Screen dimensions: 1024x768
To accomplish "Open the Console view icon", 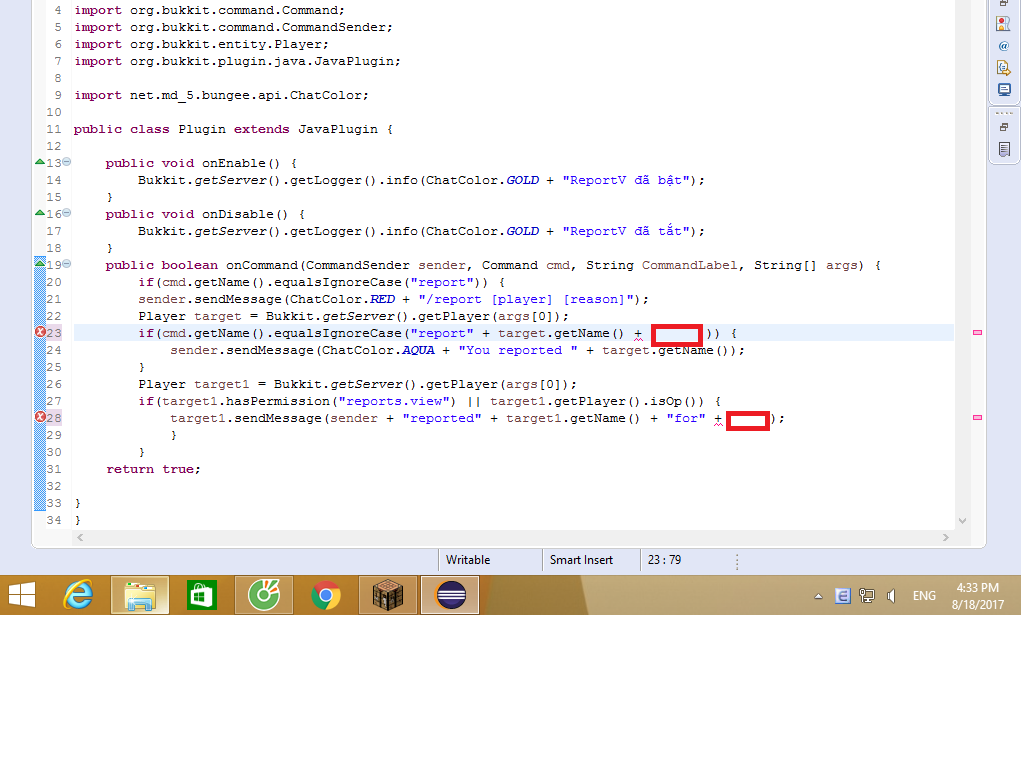I will coord(1003,89).
